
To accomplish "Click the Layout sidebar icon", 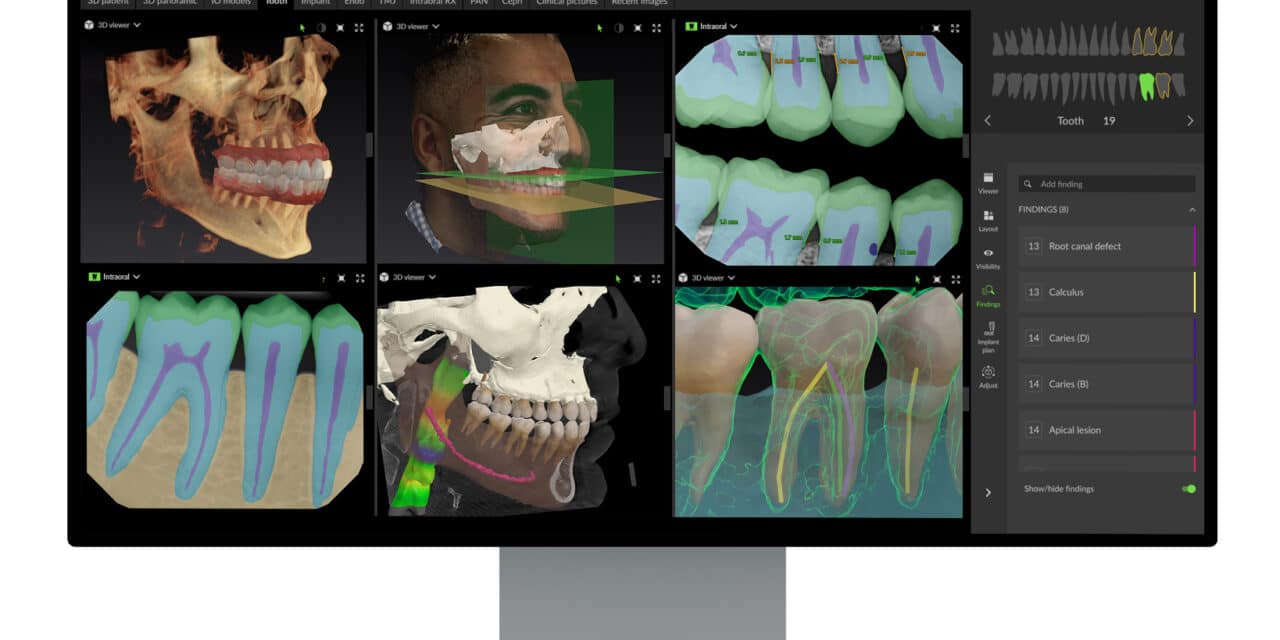I will point(988,220).
